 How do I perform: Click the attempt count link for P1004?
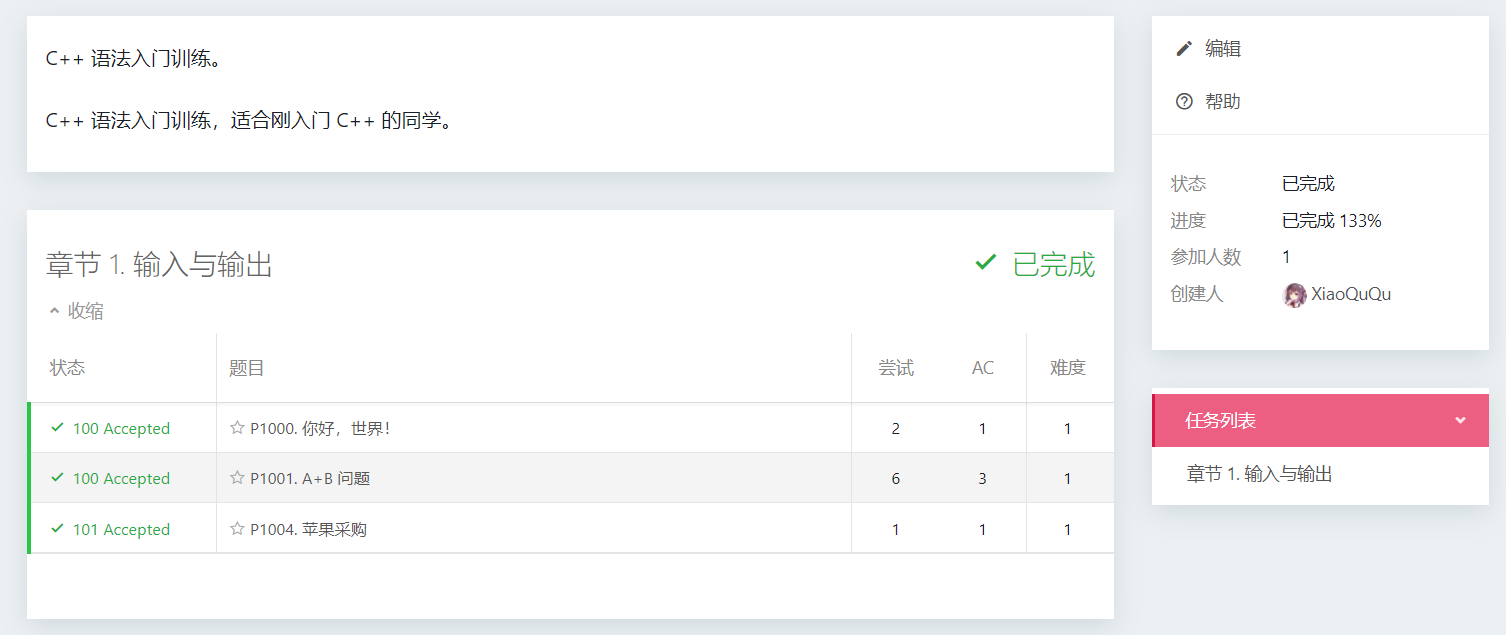click(895, 528)
